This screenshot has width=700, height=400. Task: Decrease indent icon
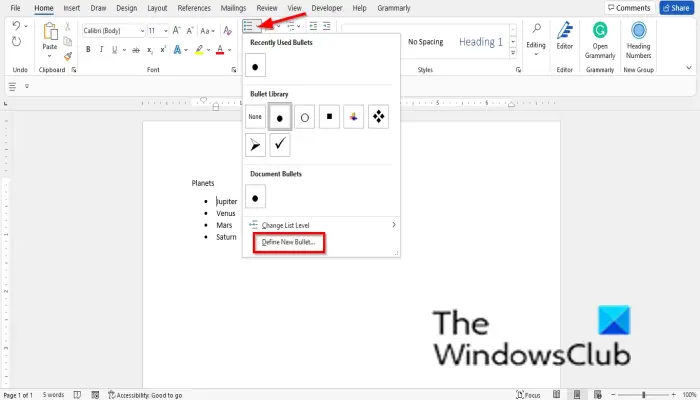[x=313, y=26]
